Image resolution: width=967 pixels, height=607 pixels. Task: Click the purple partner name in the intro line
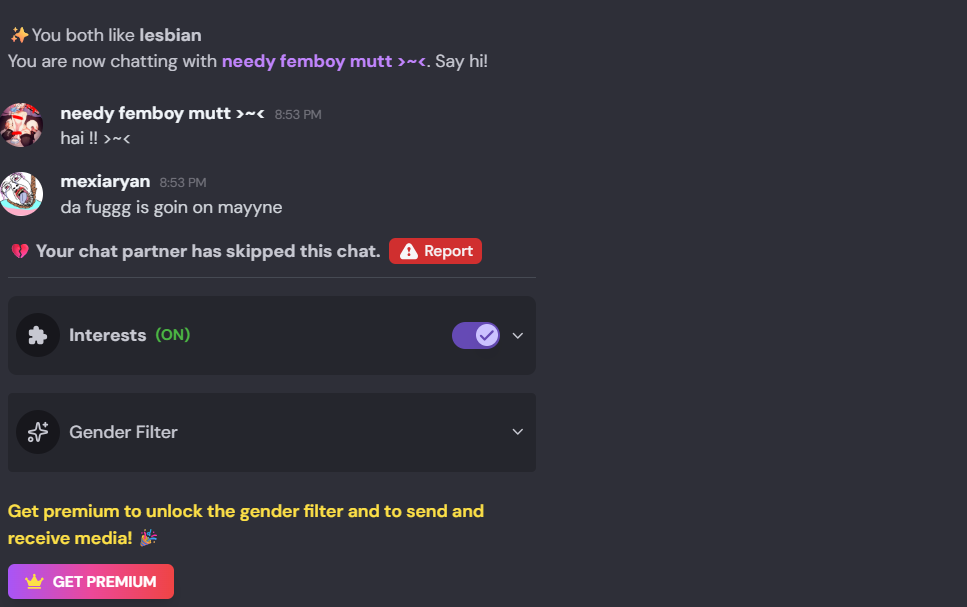(x=323, y=61)
